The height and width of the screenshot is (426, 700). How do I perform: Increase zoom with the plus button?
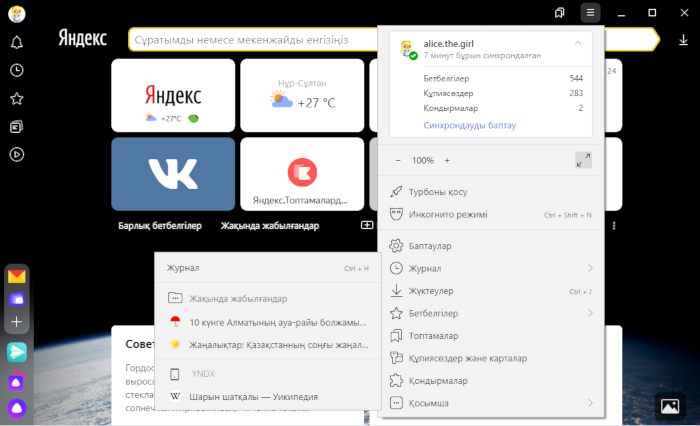[447, 160]
